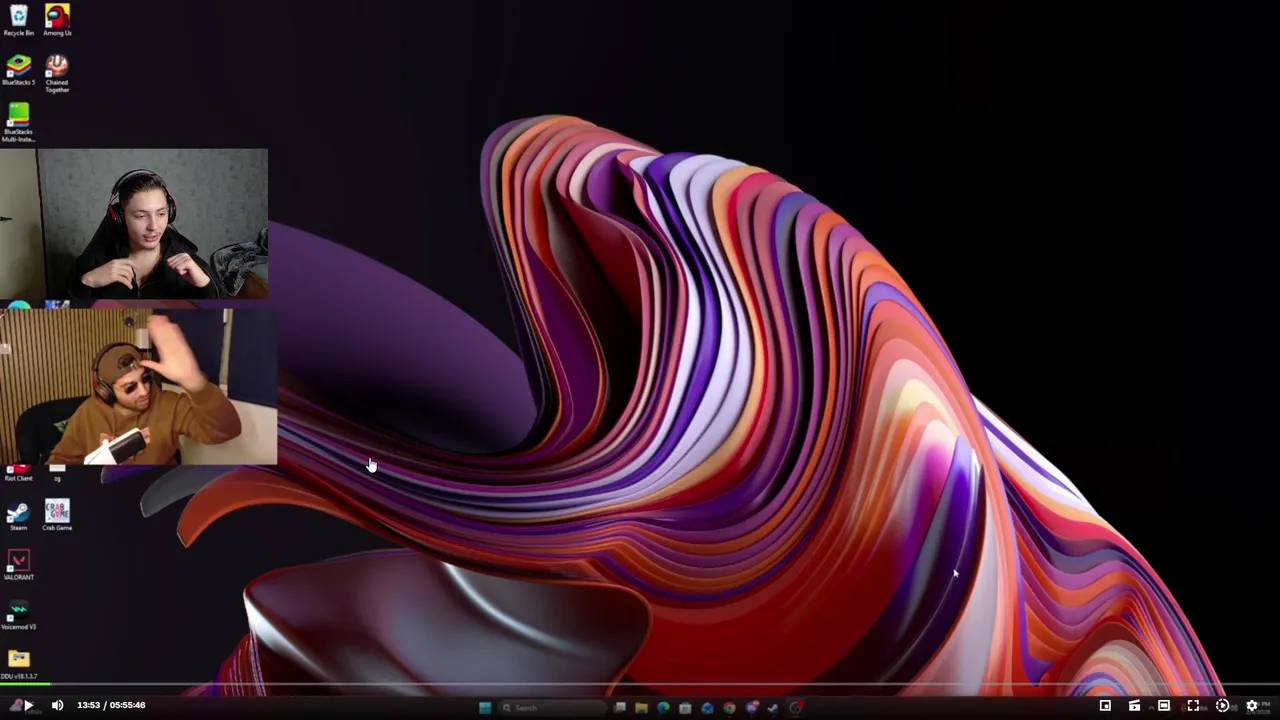Open the playback speed control

1222,705
